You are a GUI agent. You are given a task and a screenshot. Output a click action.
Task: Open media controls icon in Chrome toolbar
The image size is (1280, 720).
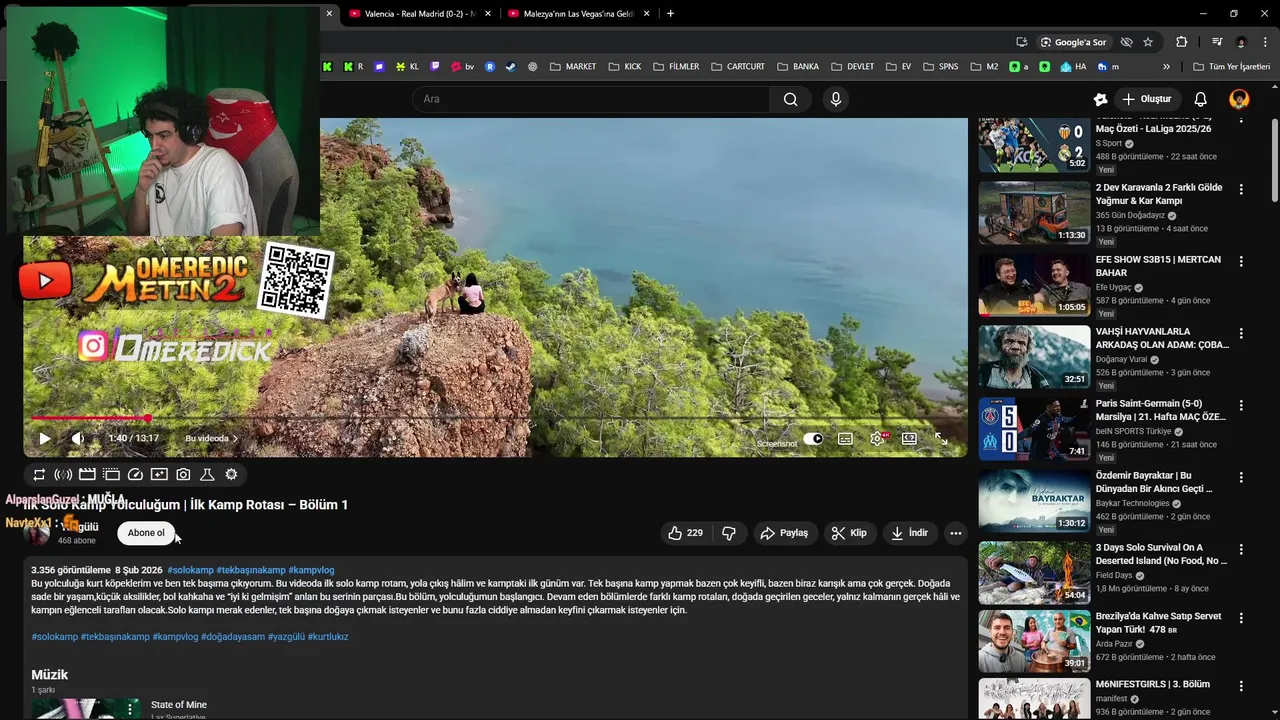point(1217,42)
